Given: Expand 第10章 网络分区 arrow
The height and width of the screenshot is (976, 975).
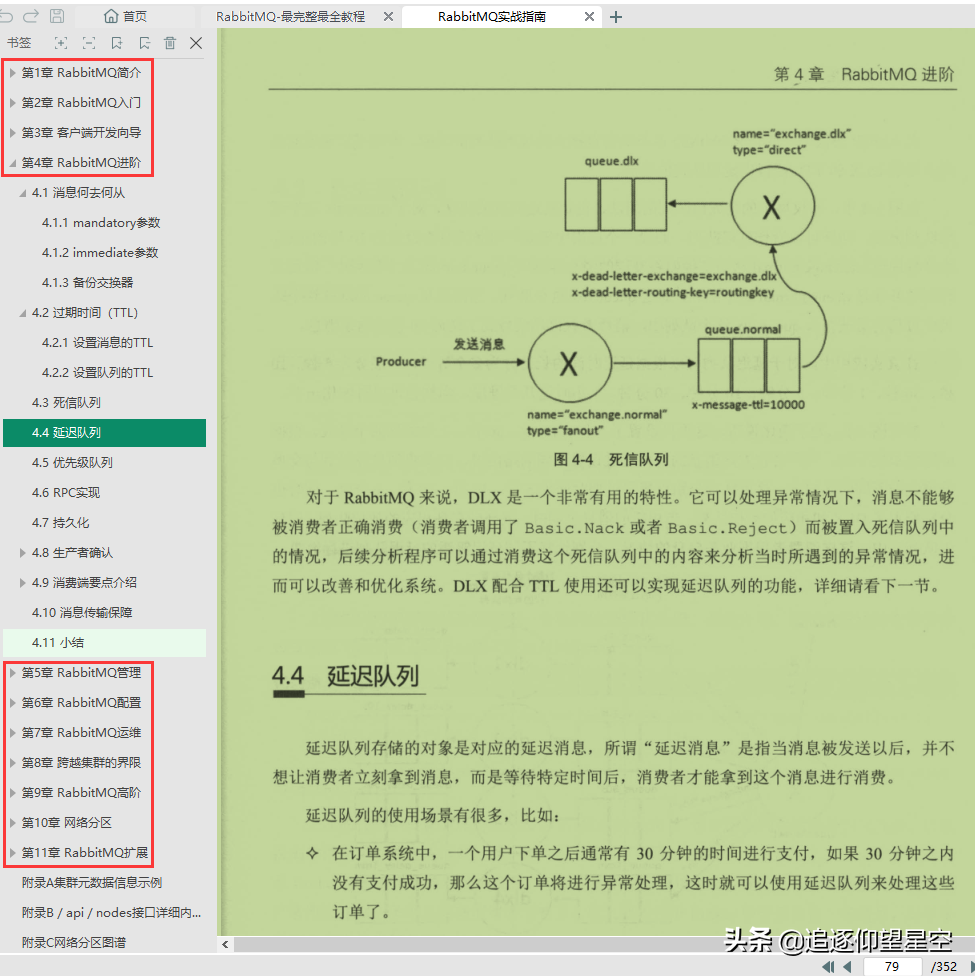Looking at the screenshot, I should click(x=12, y=822).
